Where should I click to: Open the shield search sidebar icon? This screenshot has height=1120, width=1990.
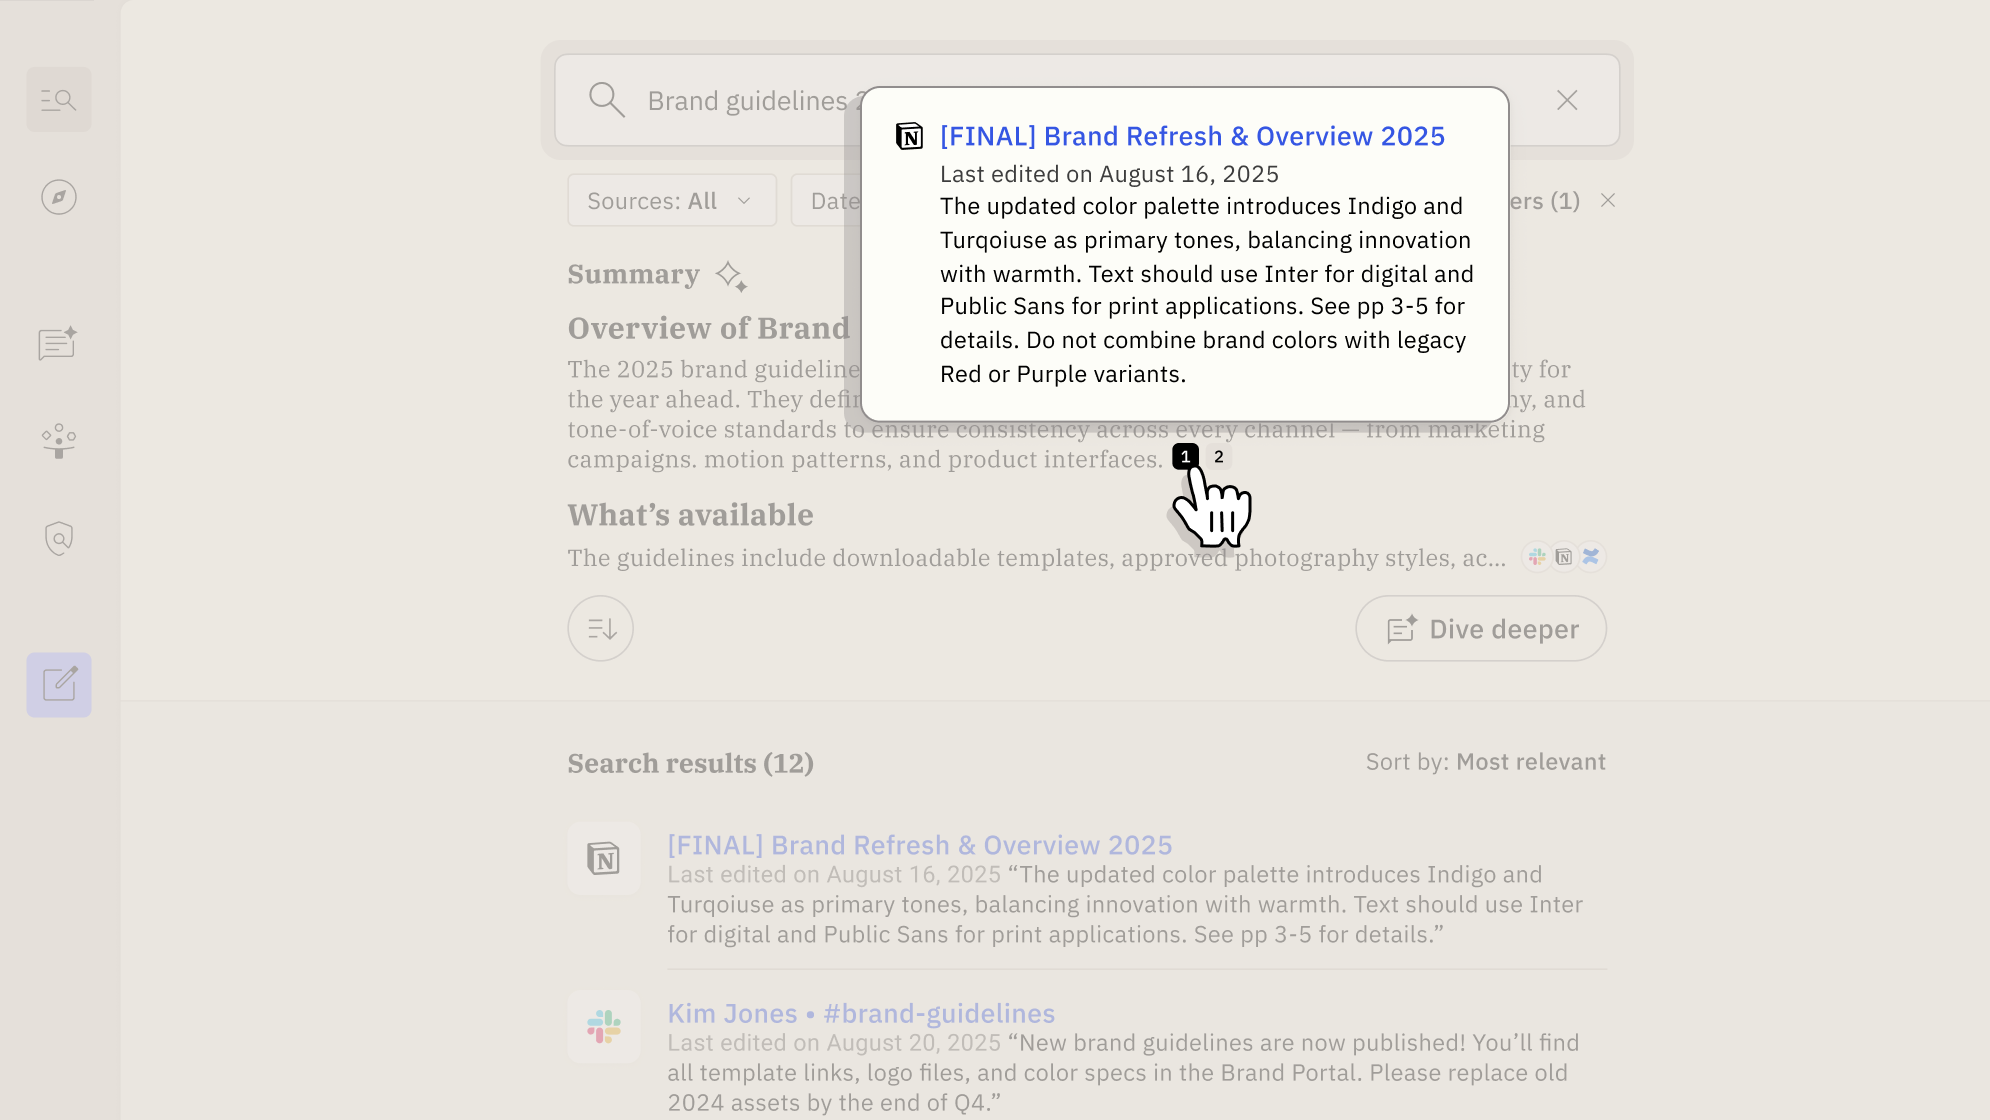click(59, 538)
